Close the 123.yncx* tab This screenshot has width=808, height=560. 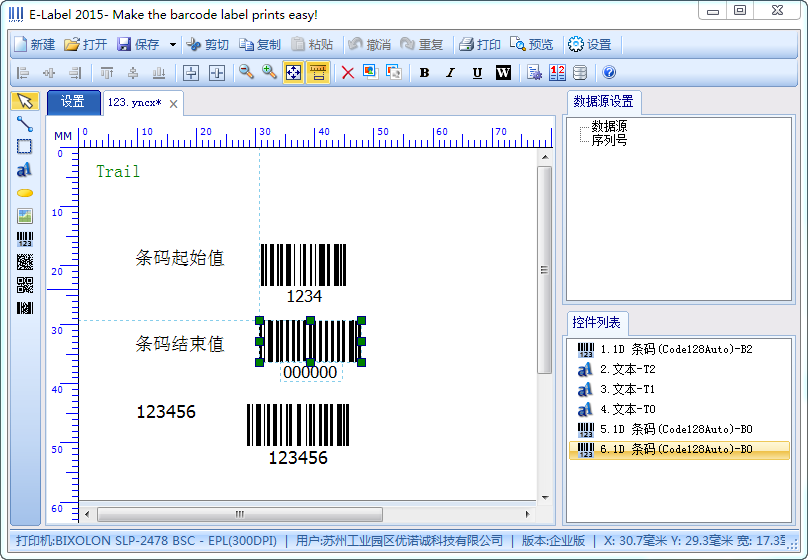click(x=174, y=104)
